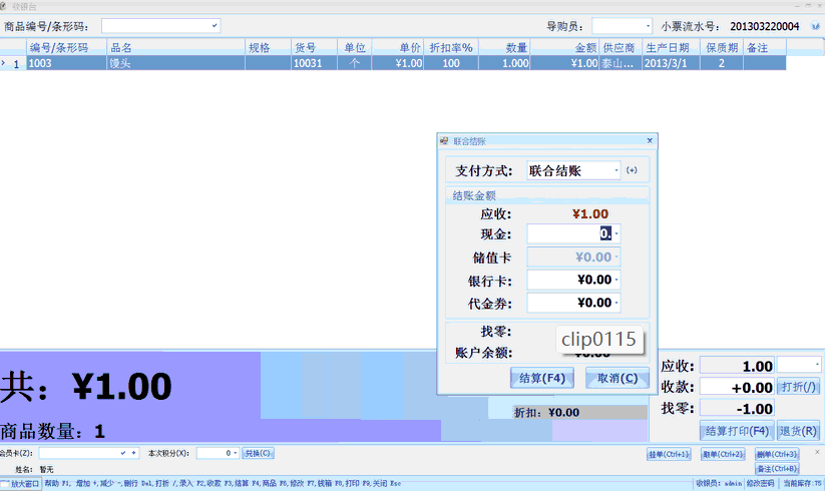Click the 联合结账 dialog title icon
825x491 pixels.
[x=445, y=141]
